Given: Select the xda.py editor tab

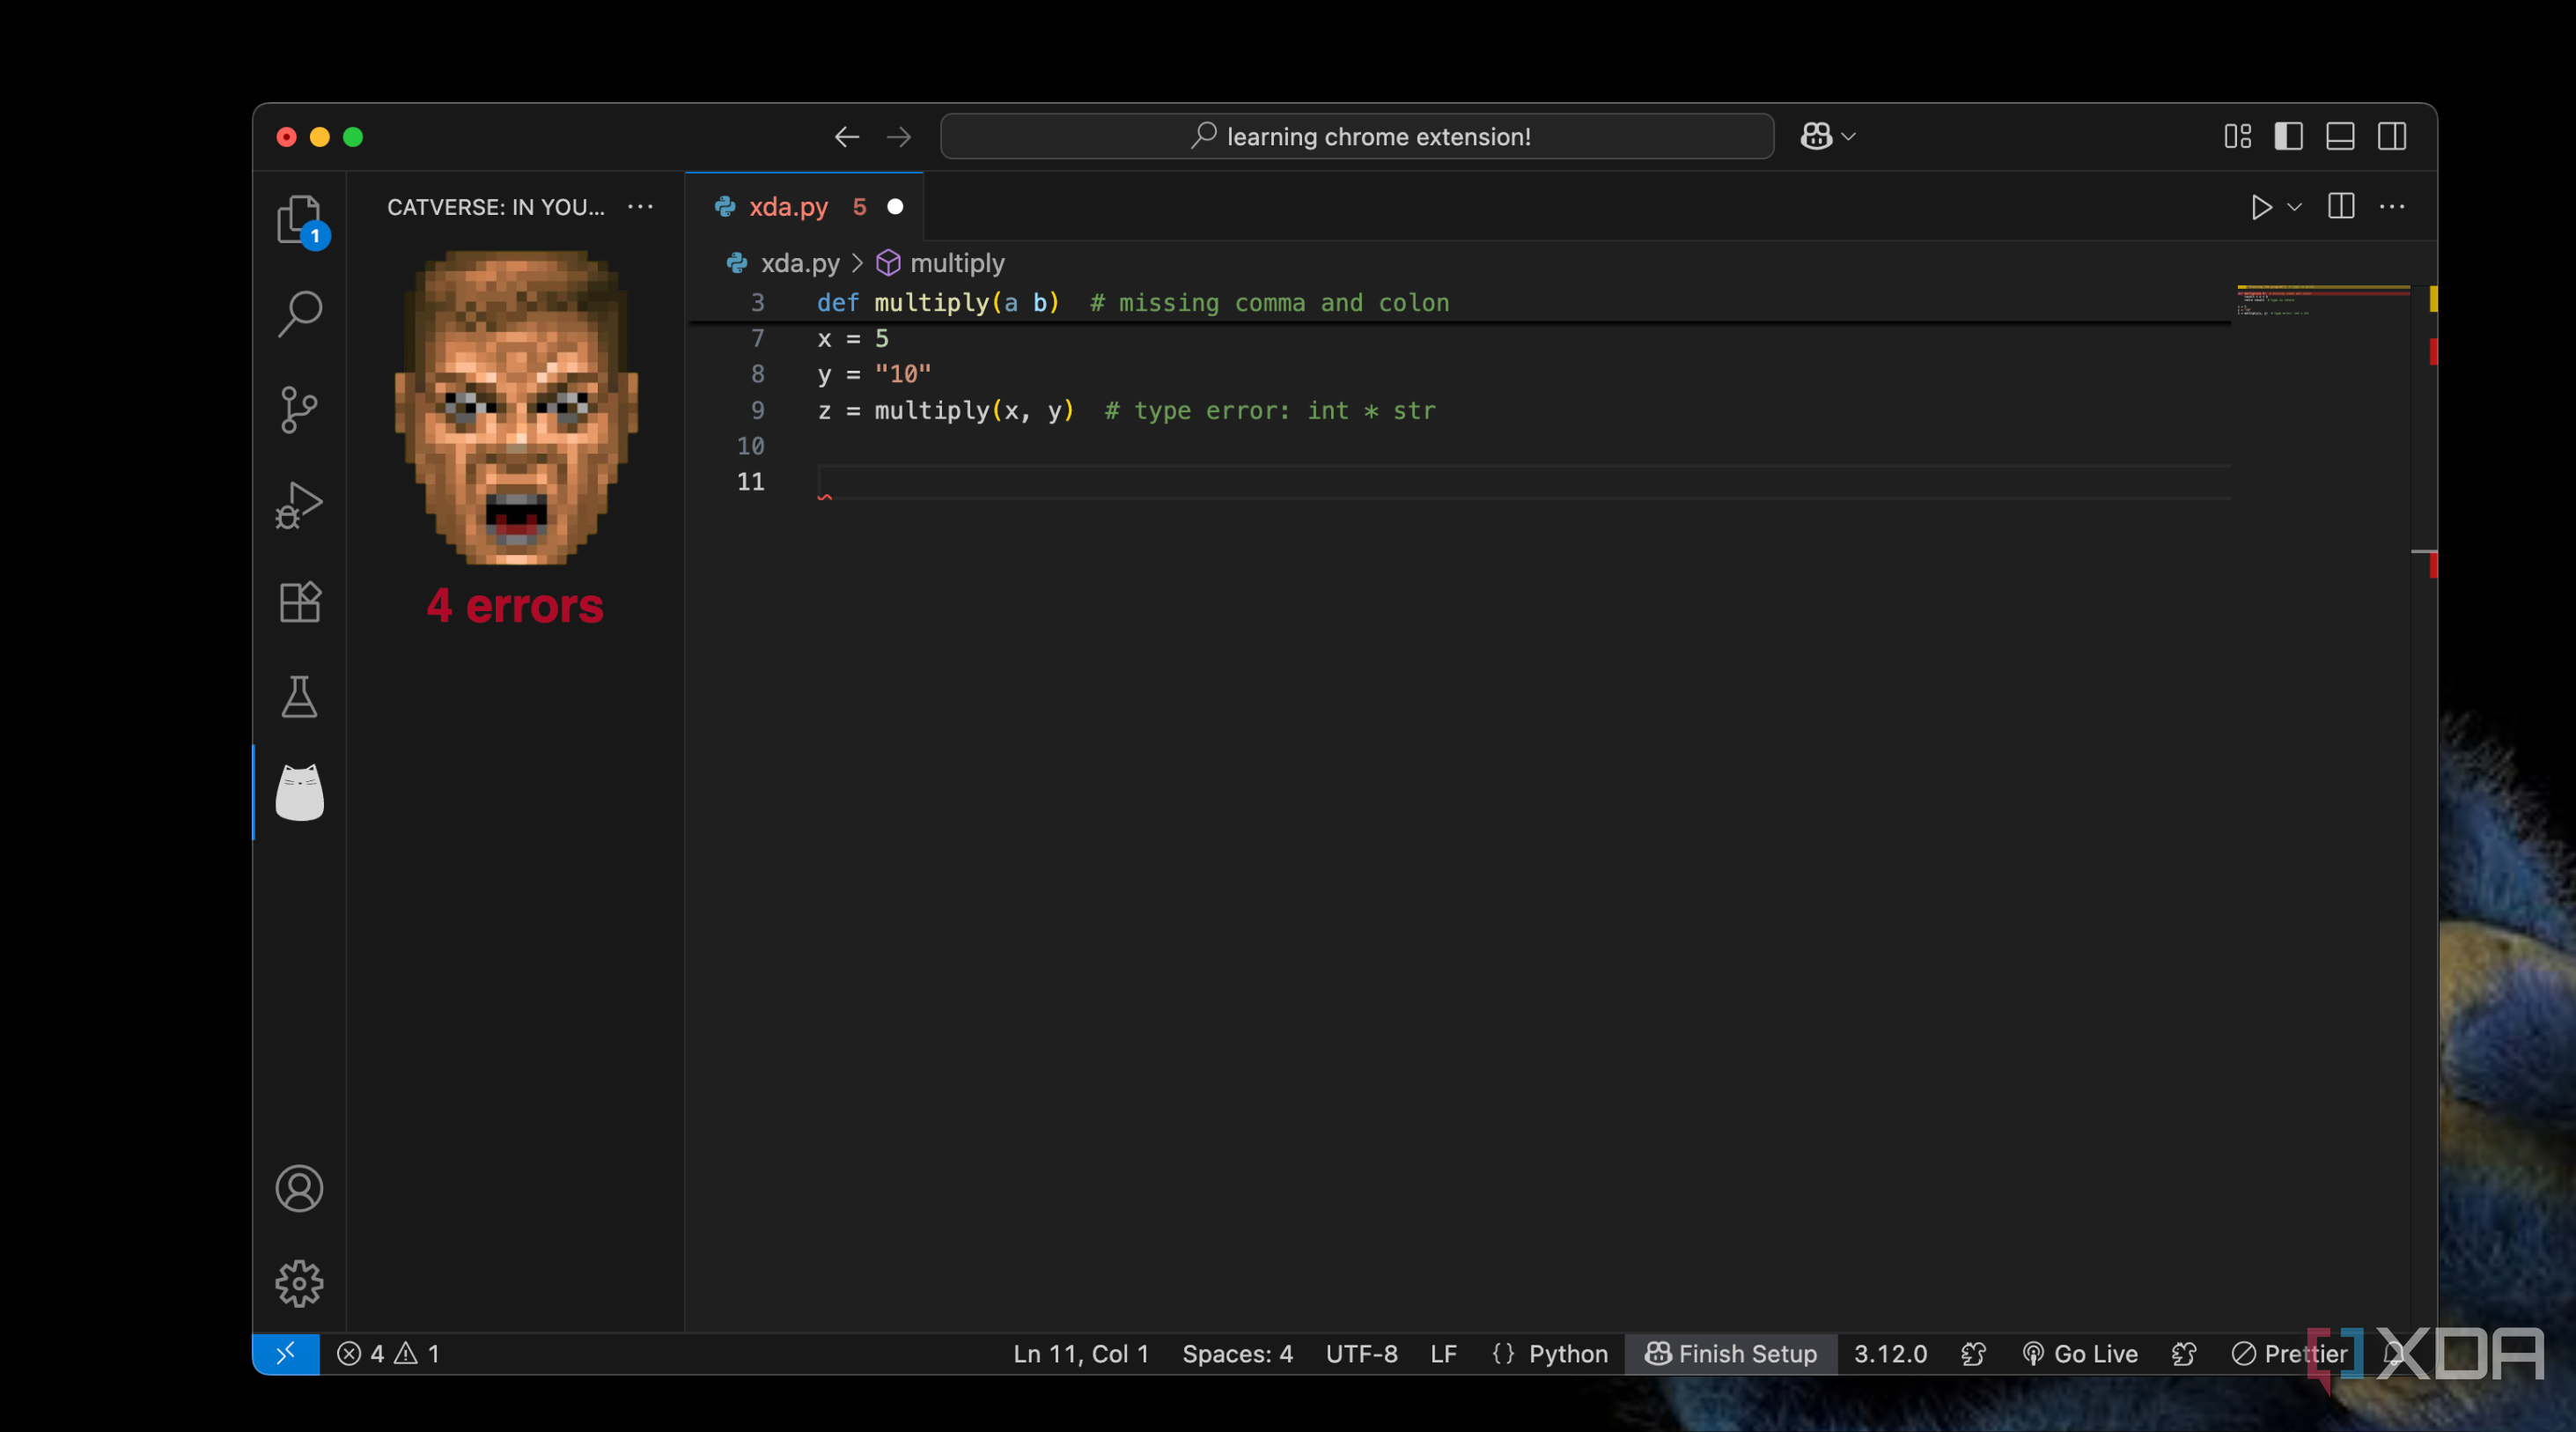Looking at the screenshot, I should (x=804, y=207).
